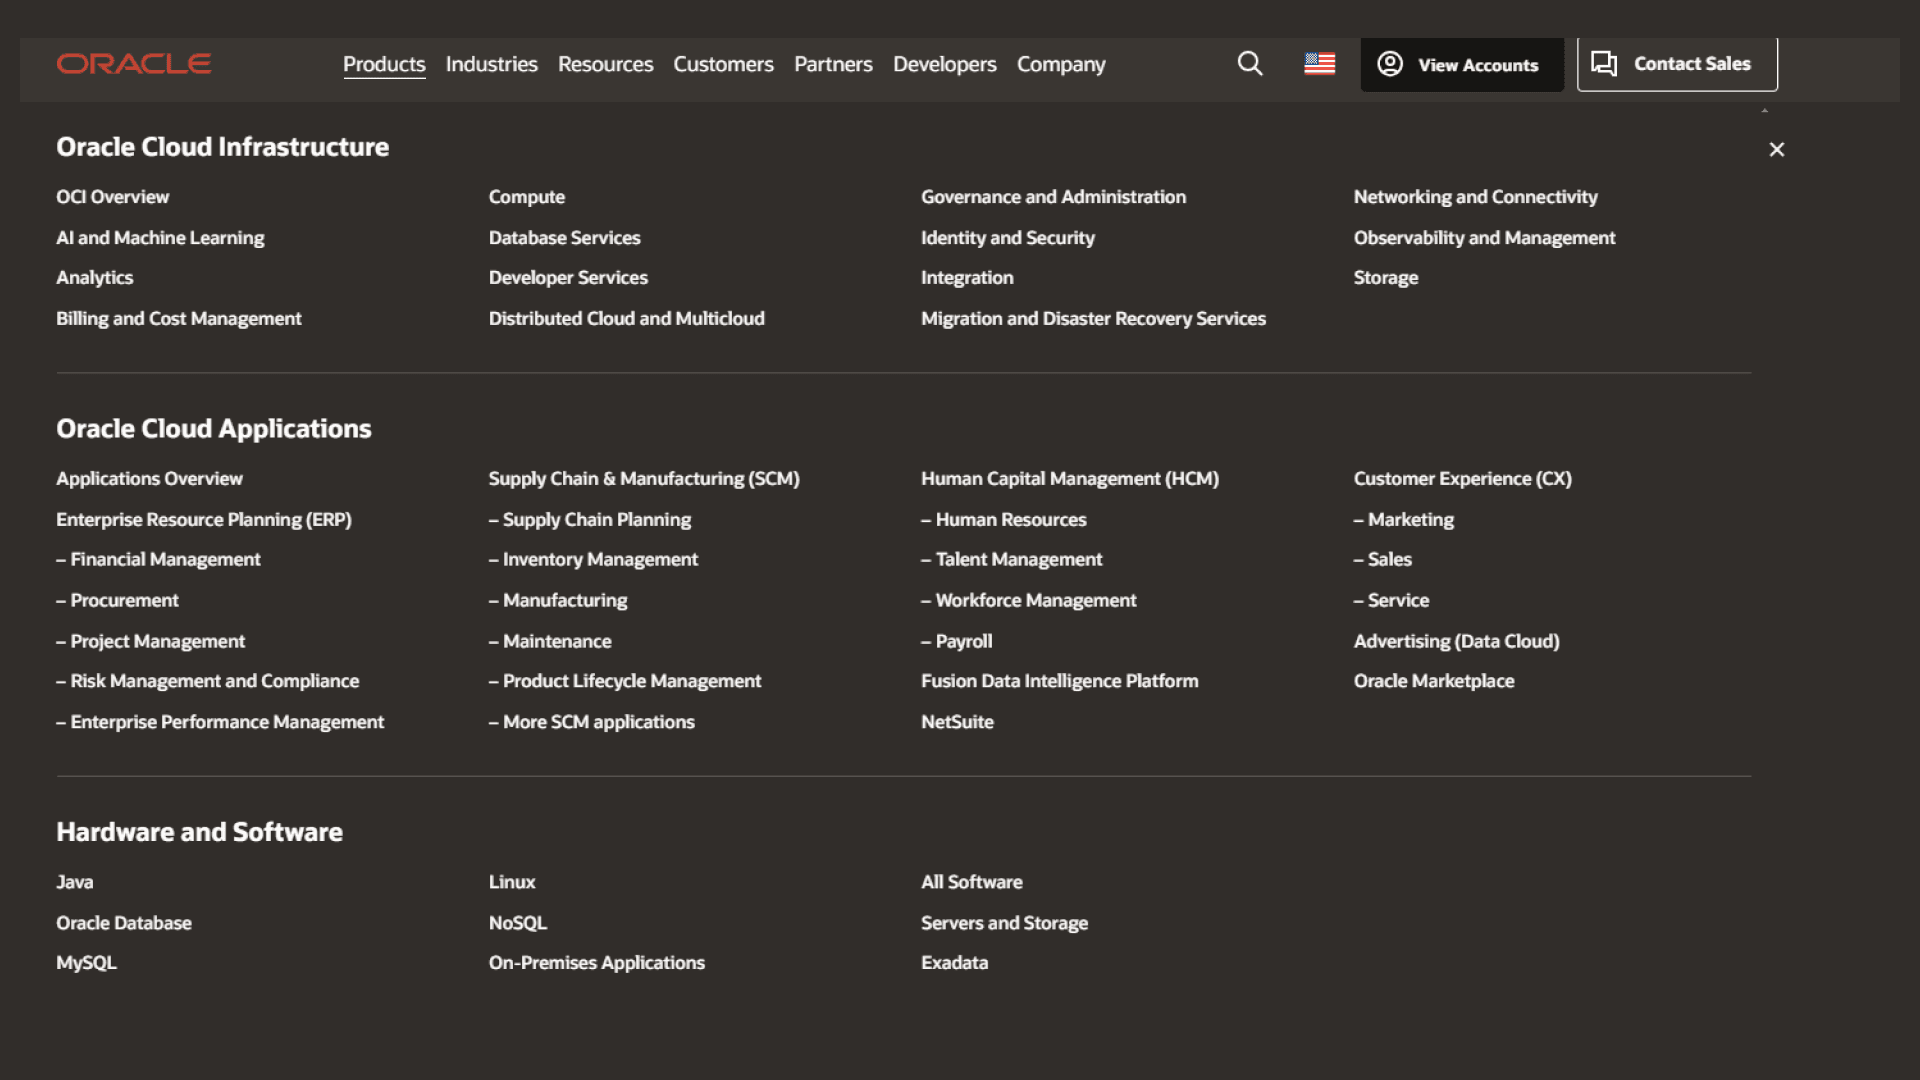Image resolution: width=1920 pixels, height=1080 pixels.
Task: Go to OCI Overview
Action: 113,197
